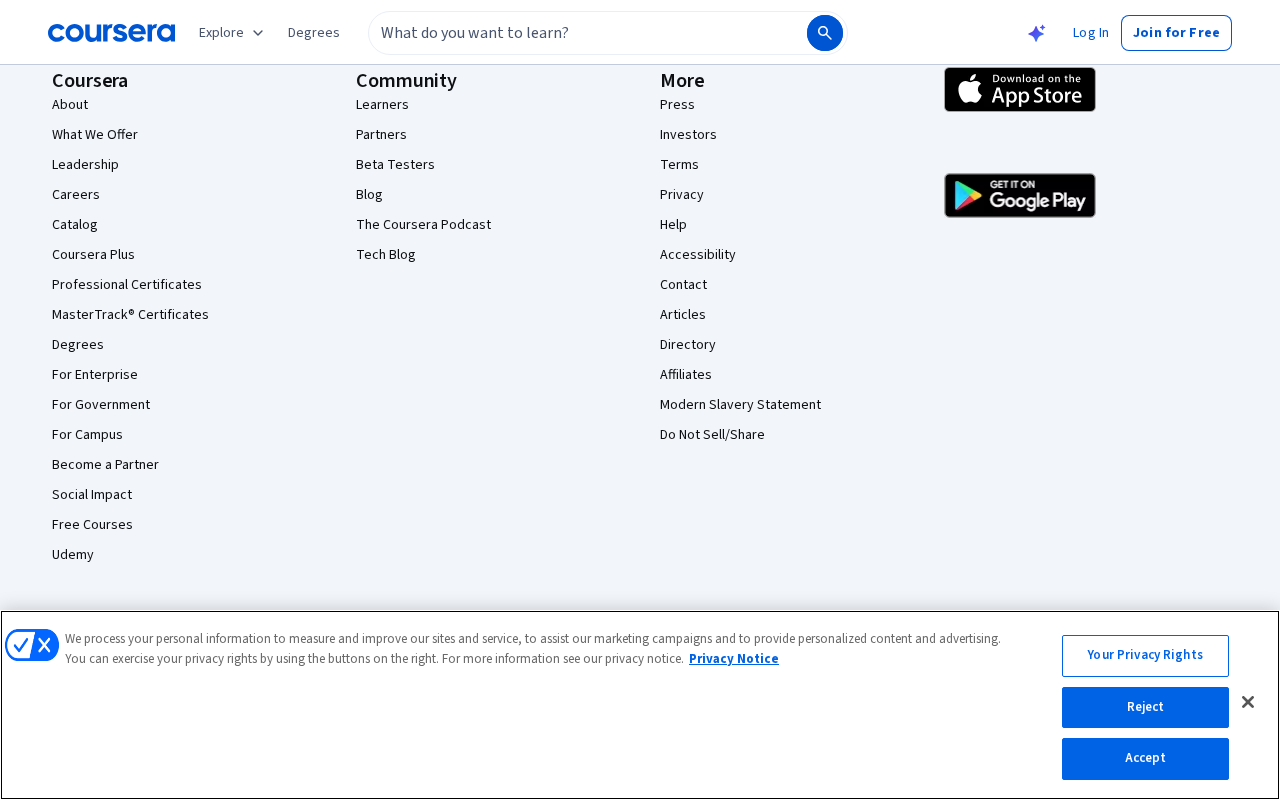This screenshot has height=800, width=1280.
Task: Open the Degrees header menu item
Action: (314, 33)
